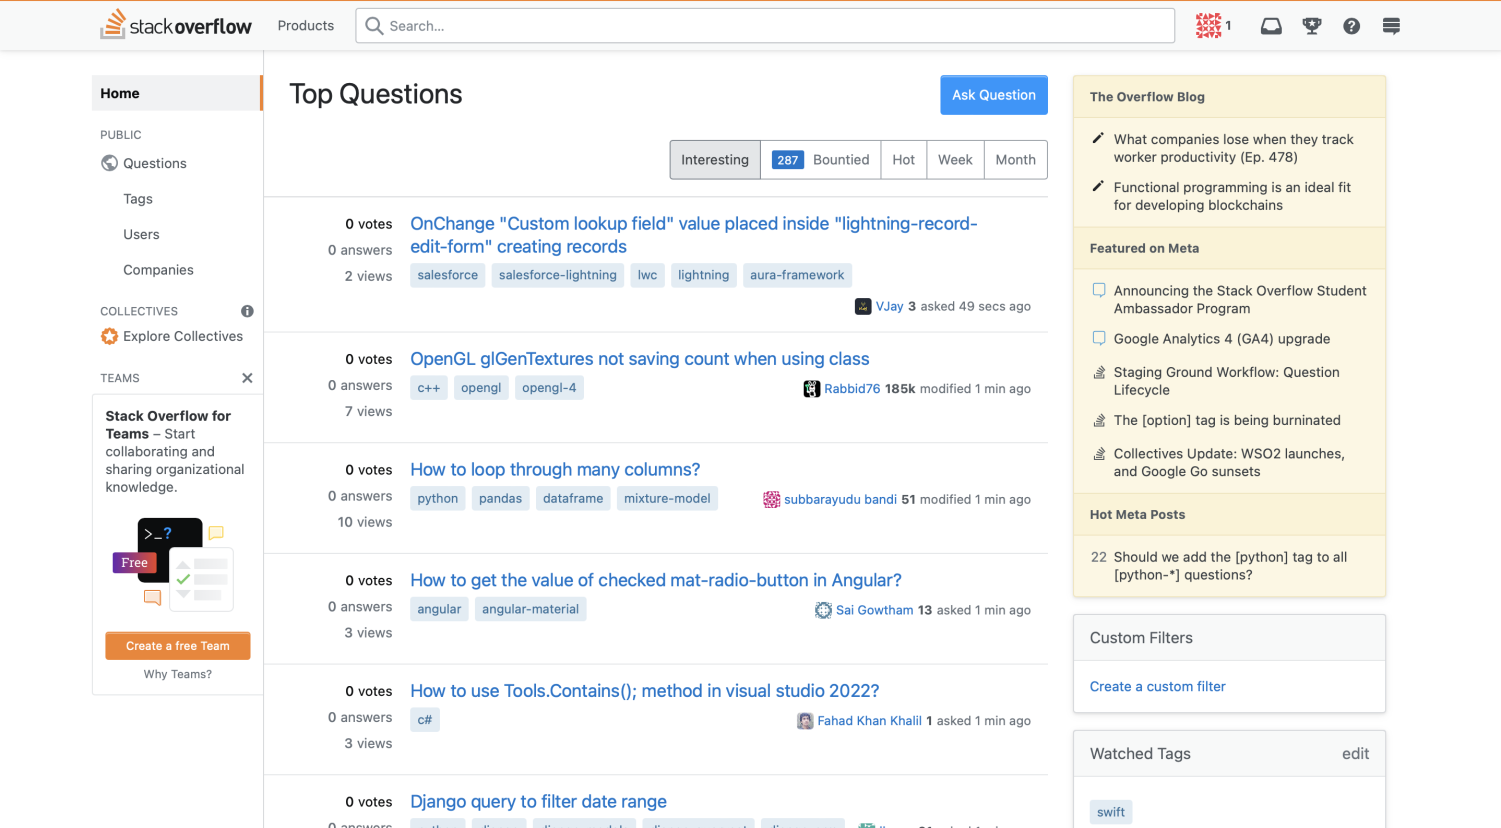Open Should we add python tag meta post
The image size is (1501, 828).
(1231, 566)
